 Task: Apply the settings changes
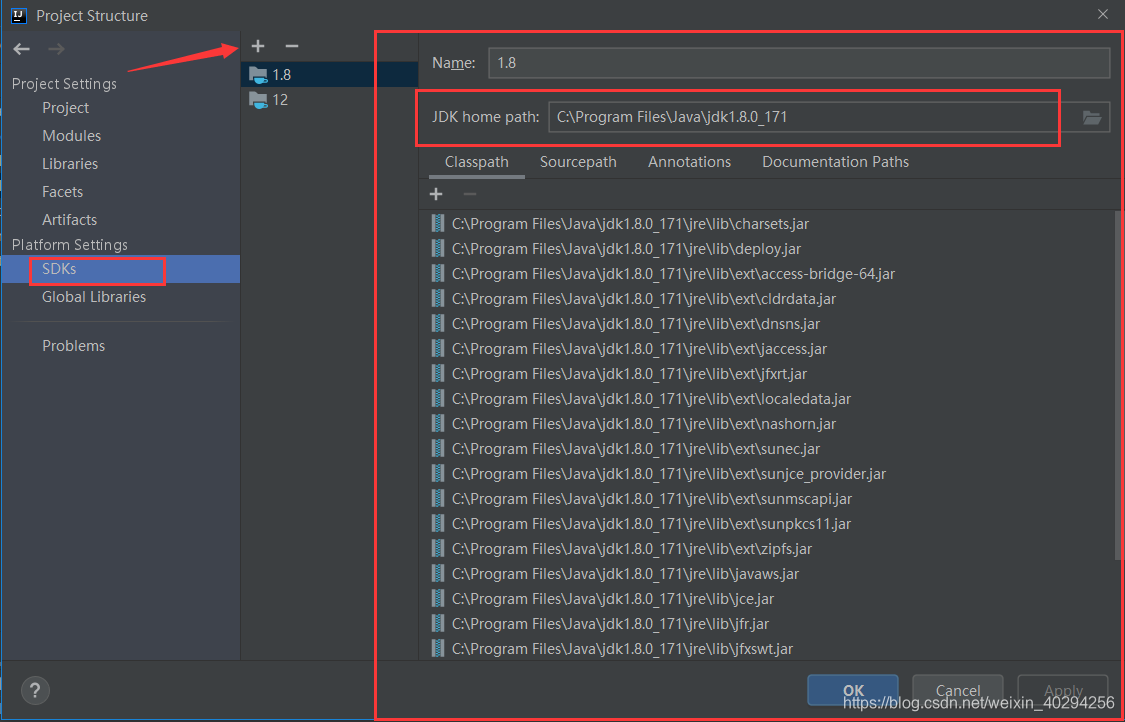tap(1062, 690)
